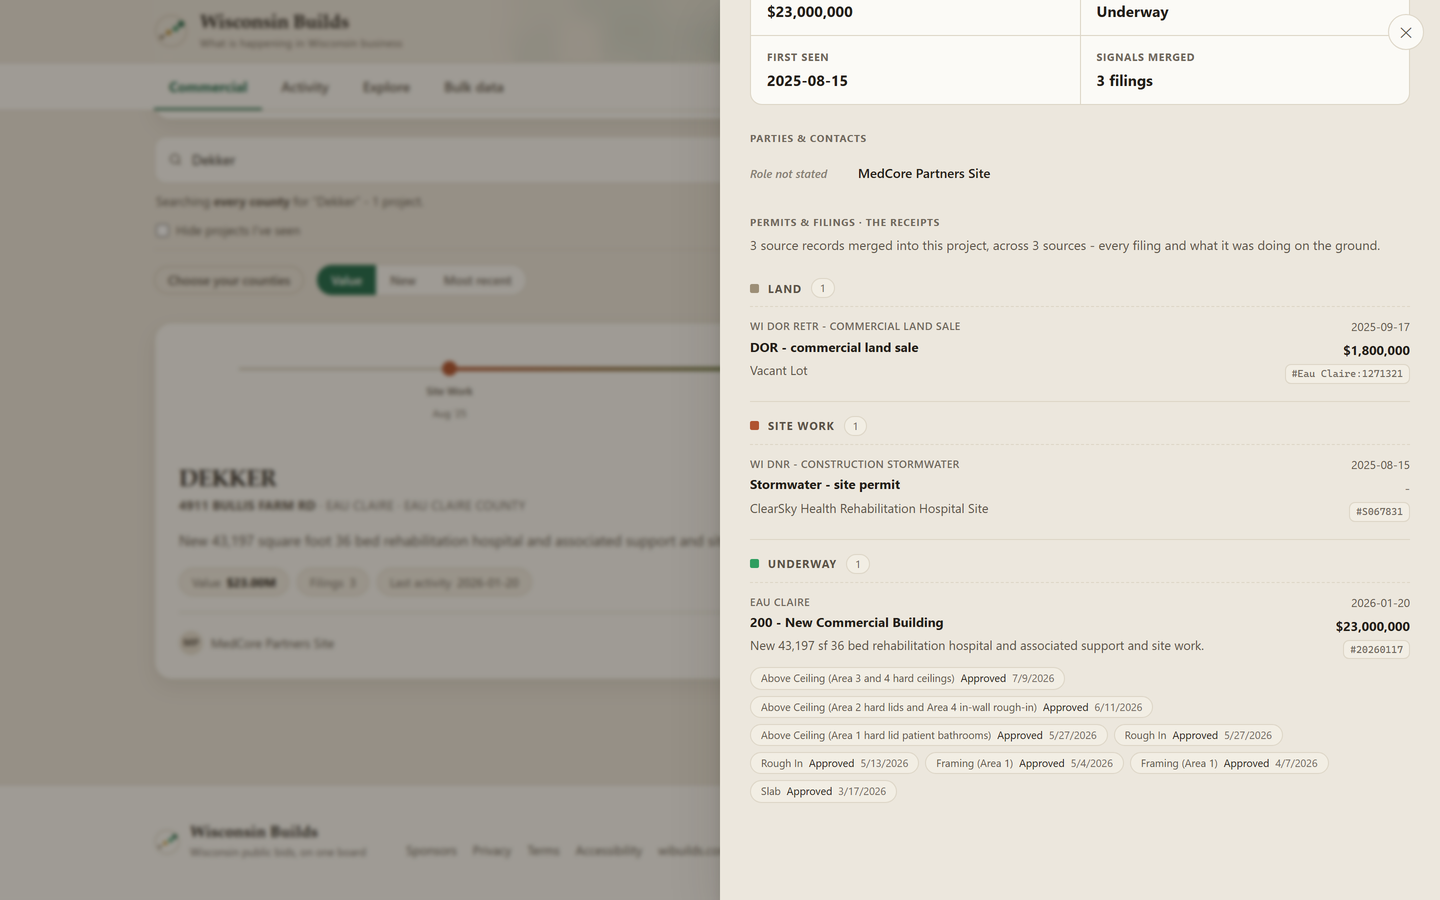Click the #Eau Claire:1271321 record ID badge
The image size is (1440, 900).
coord(1347,374)
